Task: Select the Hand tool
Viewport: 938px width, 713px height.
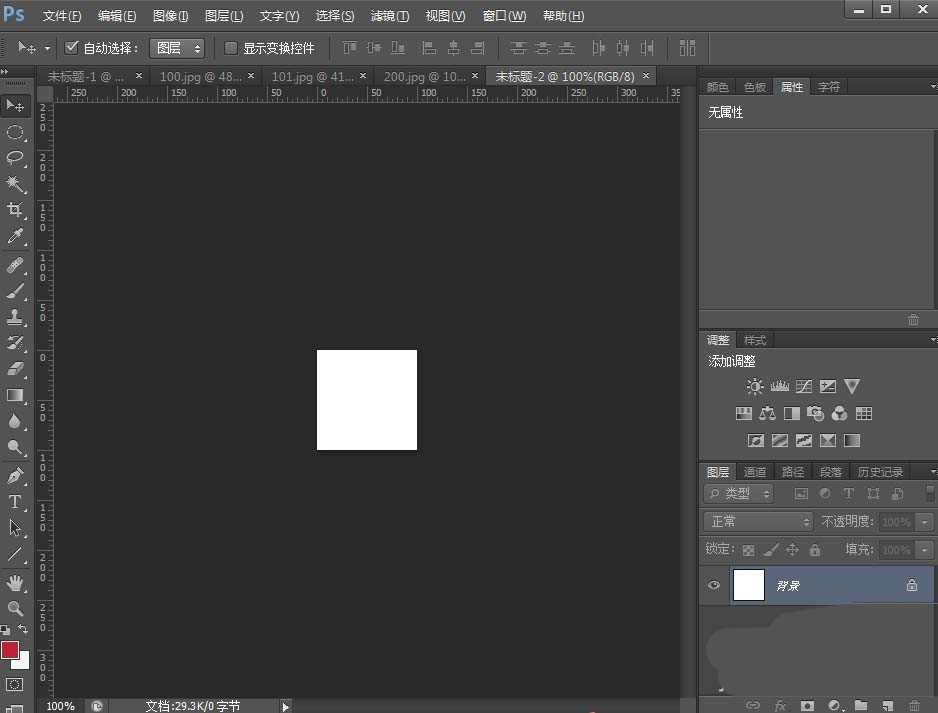Action: point(15,582)
